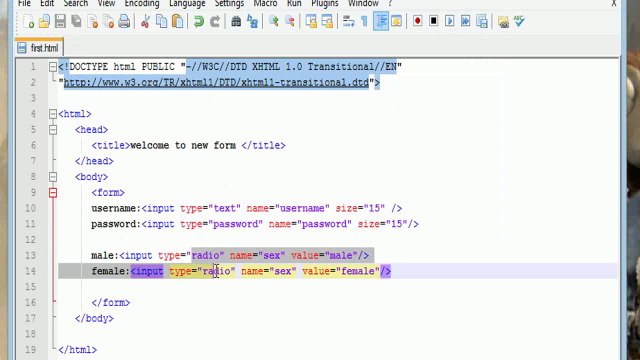Click the text 'welcome to new form' in title
The image size is (640, 360).
tap(183, 145)
